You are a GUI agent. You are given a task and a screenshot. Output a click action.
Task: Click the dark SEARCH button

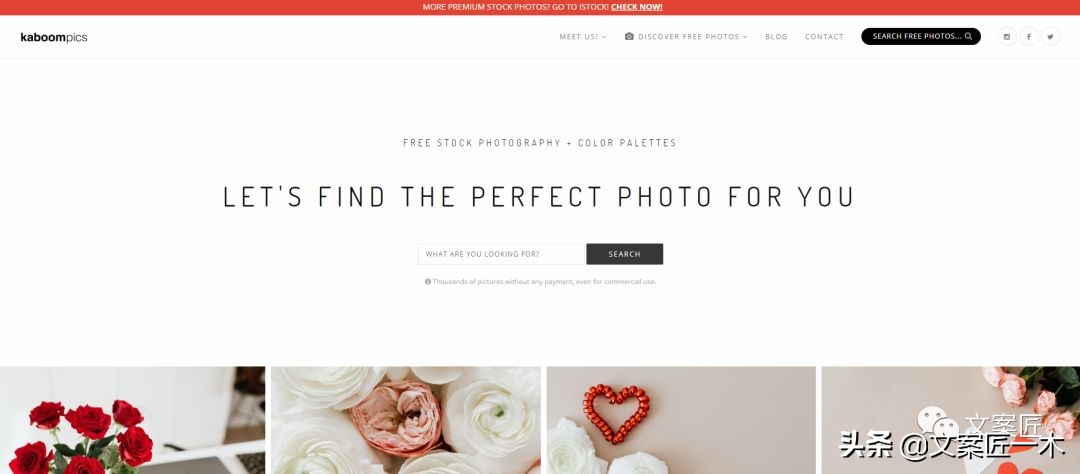click(625, 254)
